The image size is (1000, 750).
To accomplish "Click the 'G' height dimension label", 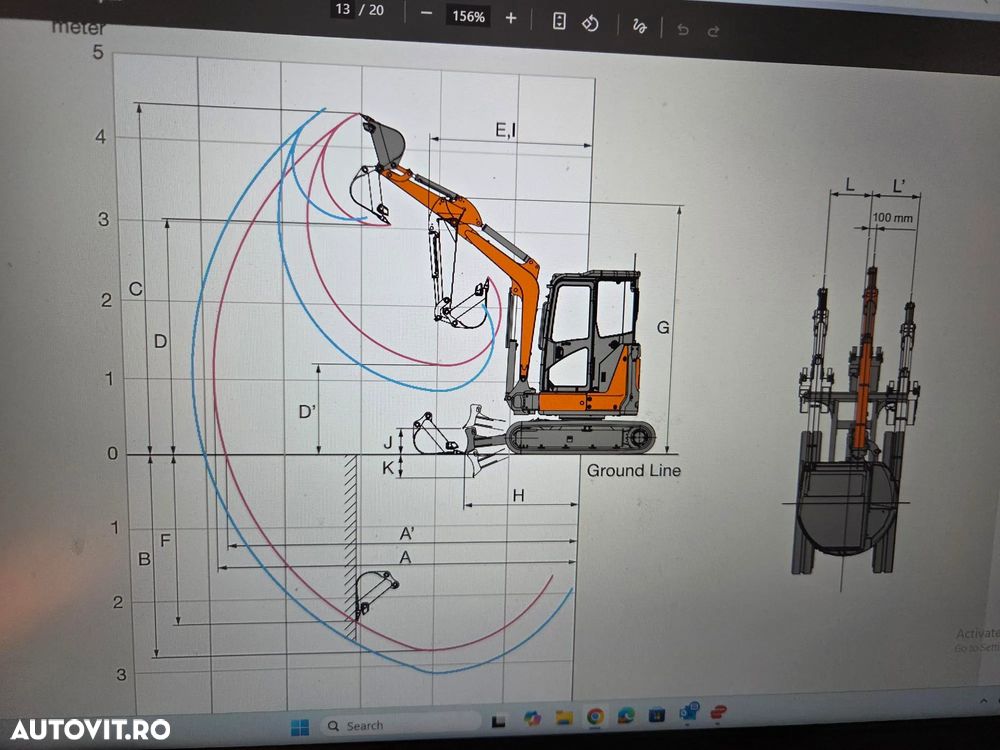I will pyautogui.click(x=663, y=327).
